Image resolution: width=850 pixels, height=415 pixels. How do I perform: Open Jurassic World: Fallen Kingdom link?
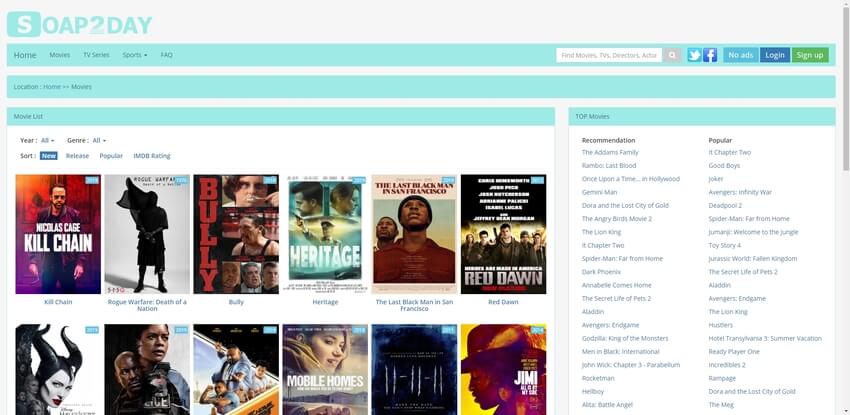click(752, 259)
